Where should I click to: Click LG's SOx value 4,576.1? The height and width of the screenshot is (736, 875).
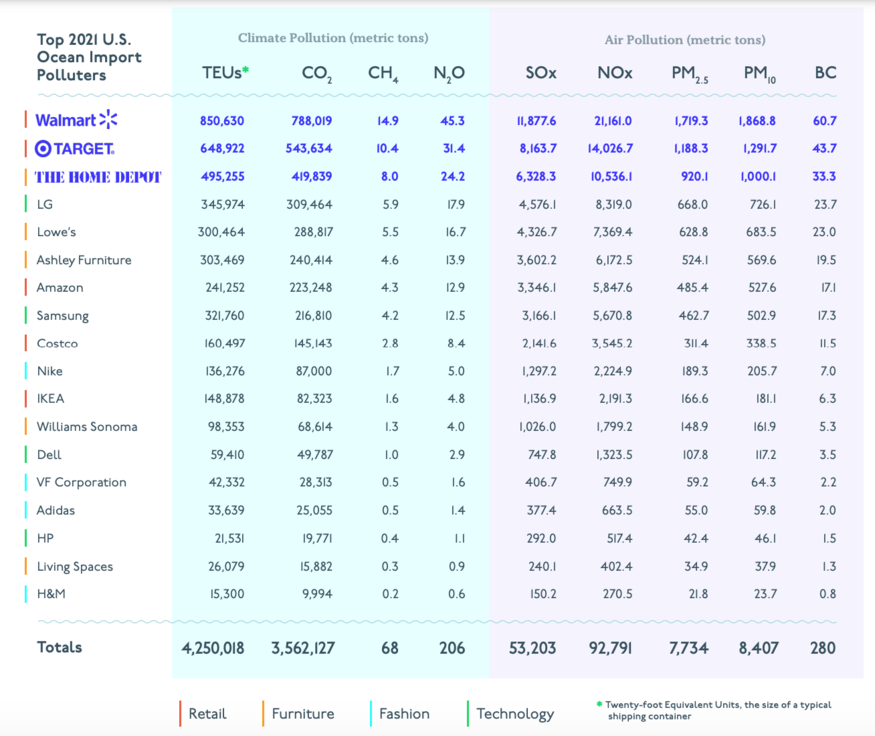[537, 204]
